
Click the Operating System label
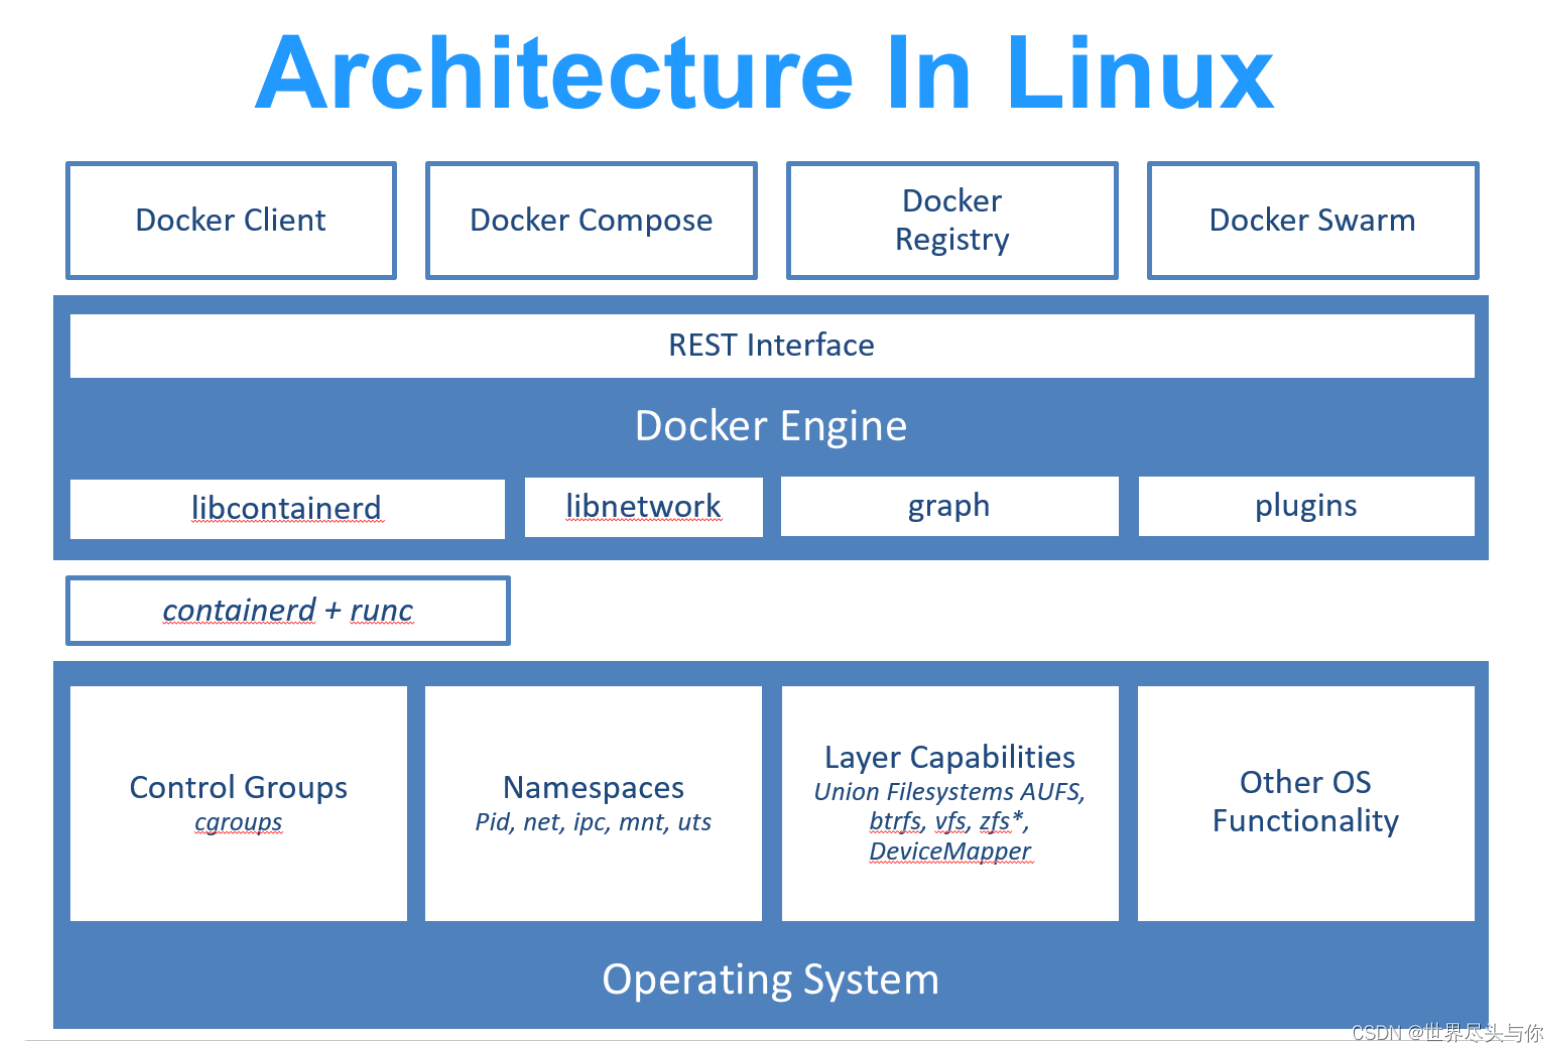[x=771, y=980]
